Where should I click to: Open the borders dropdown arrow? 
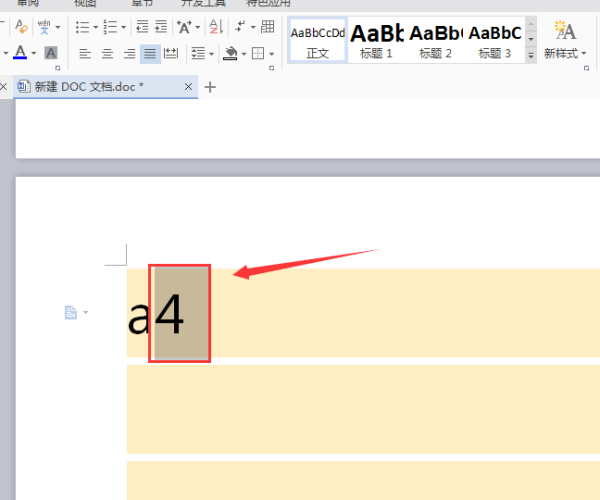coord(272,54)
